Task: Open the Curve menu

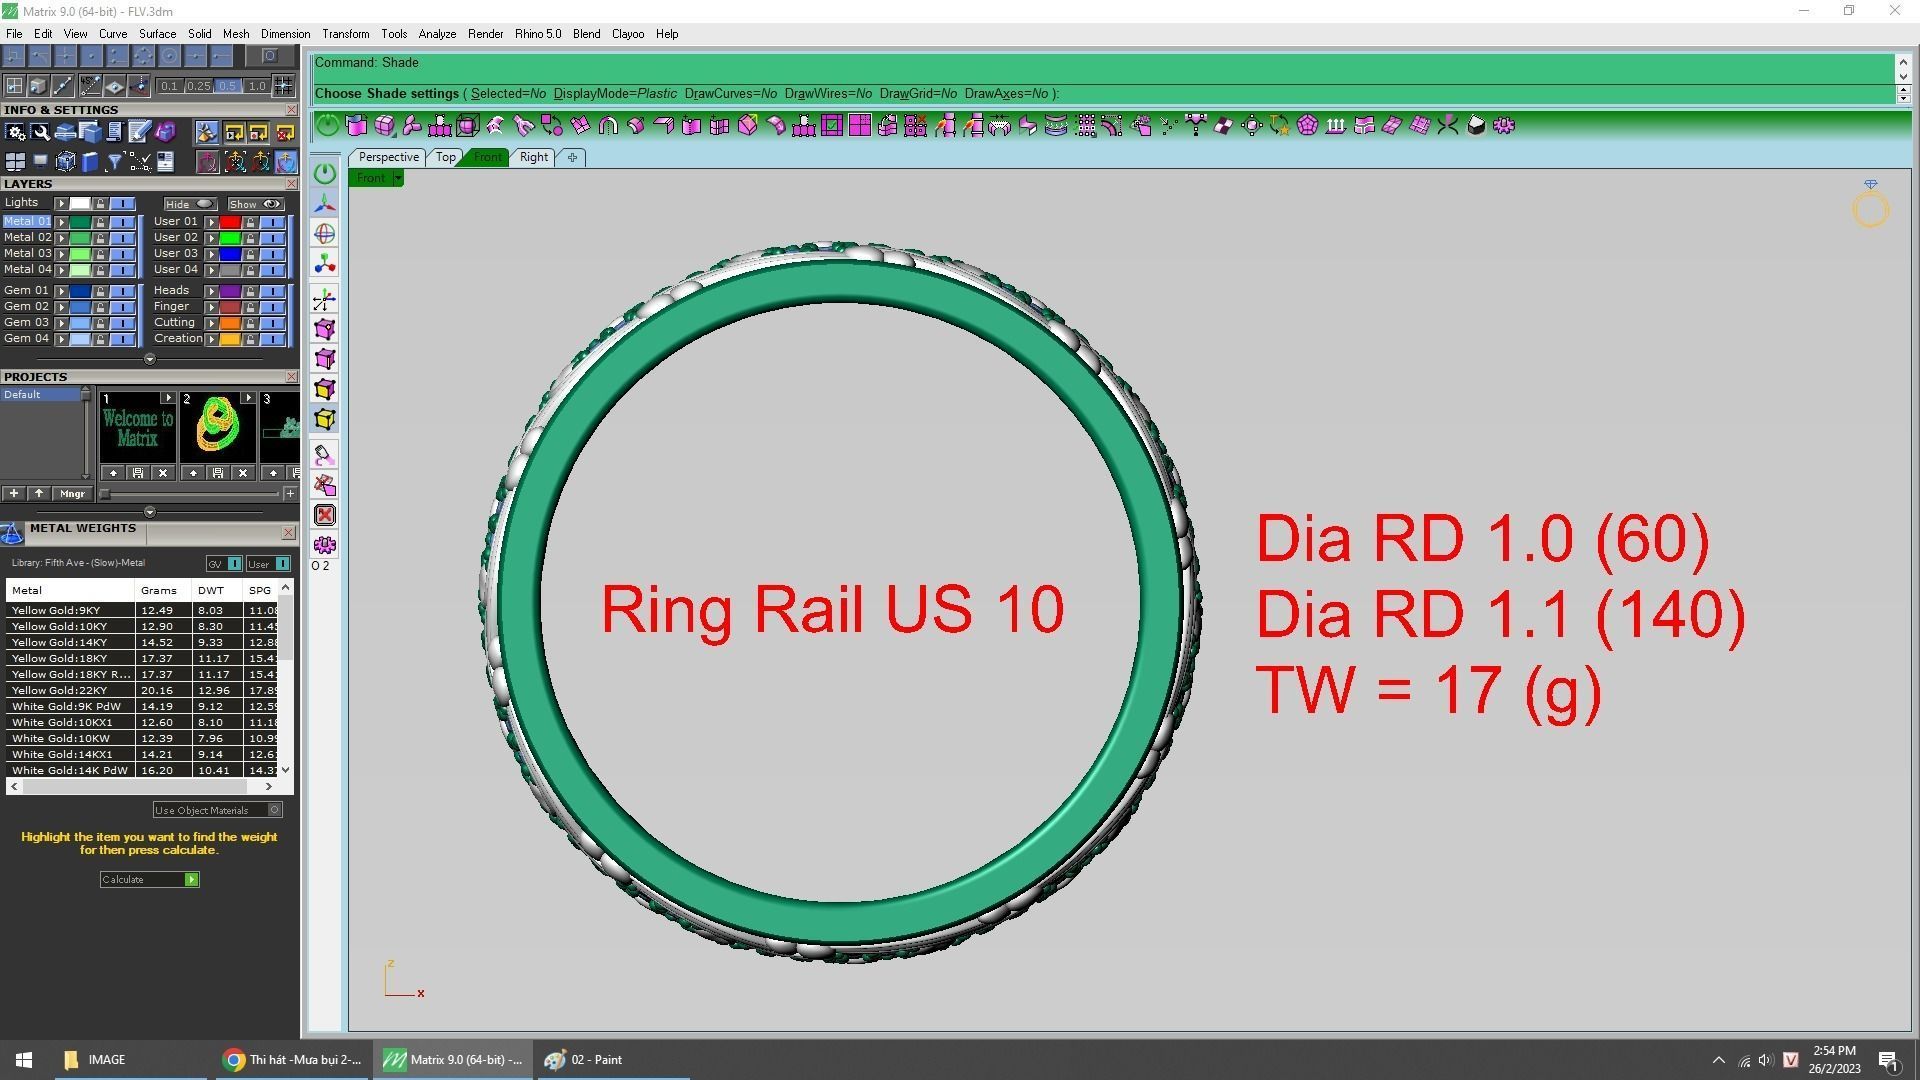Action: [x=112, y=34]
